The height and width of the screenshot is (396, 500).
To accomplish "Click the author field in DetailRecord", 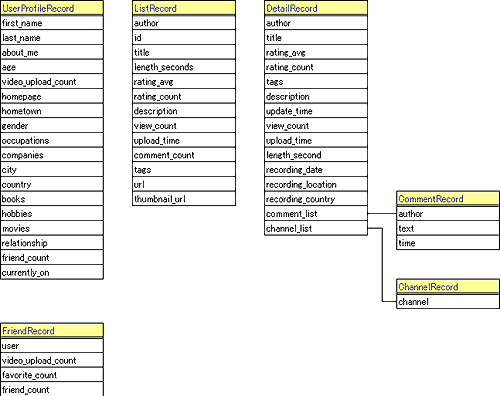I will [x=316, y=23].
